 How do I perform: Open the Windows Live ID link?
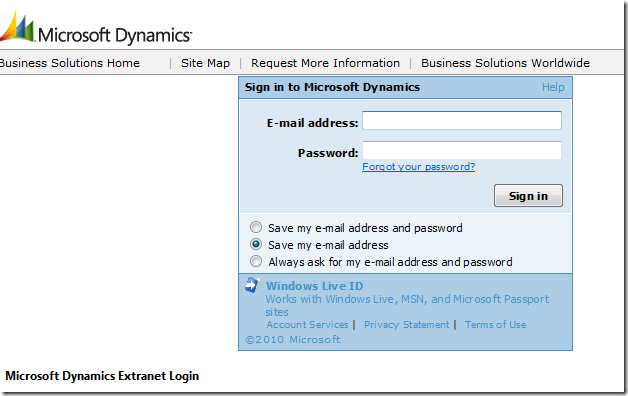tap(315, 286)
